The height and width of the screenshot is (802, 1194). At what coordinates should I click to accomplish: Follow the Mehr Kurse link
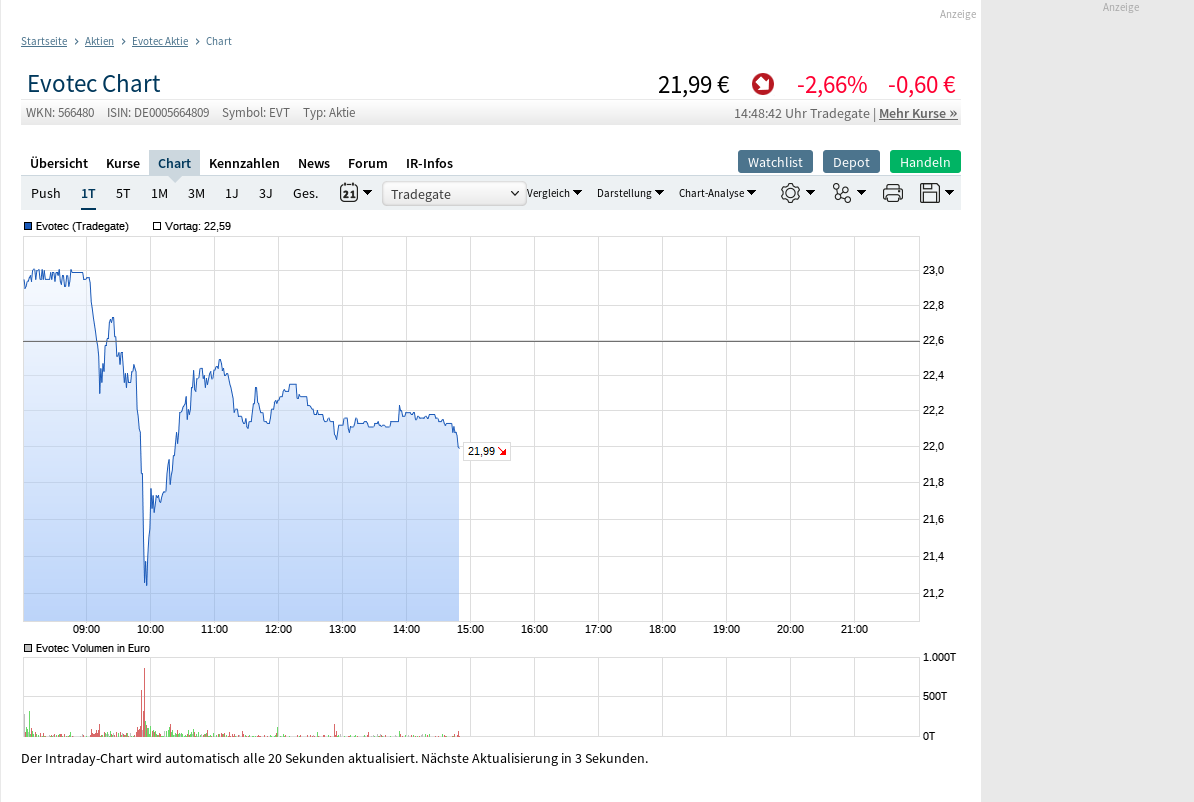tap(918, 113)
